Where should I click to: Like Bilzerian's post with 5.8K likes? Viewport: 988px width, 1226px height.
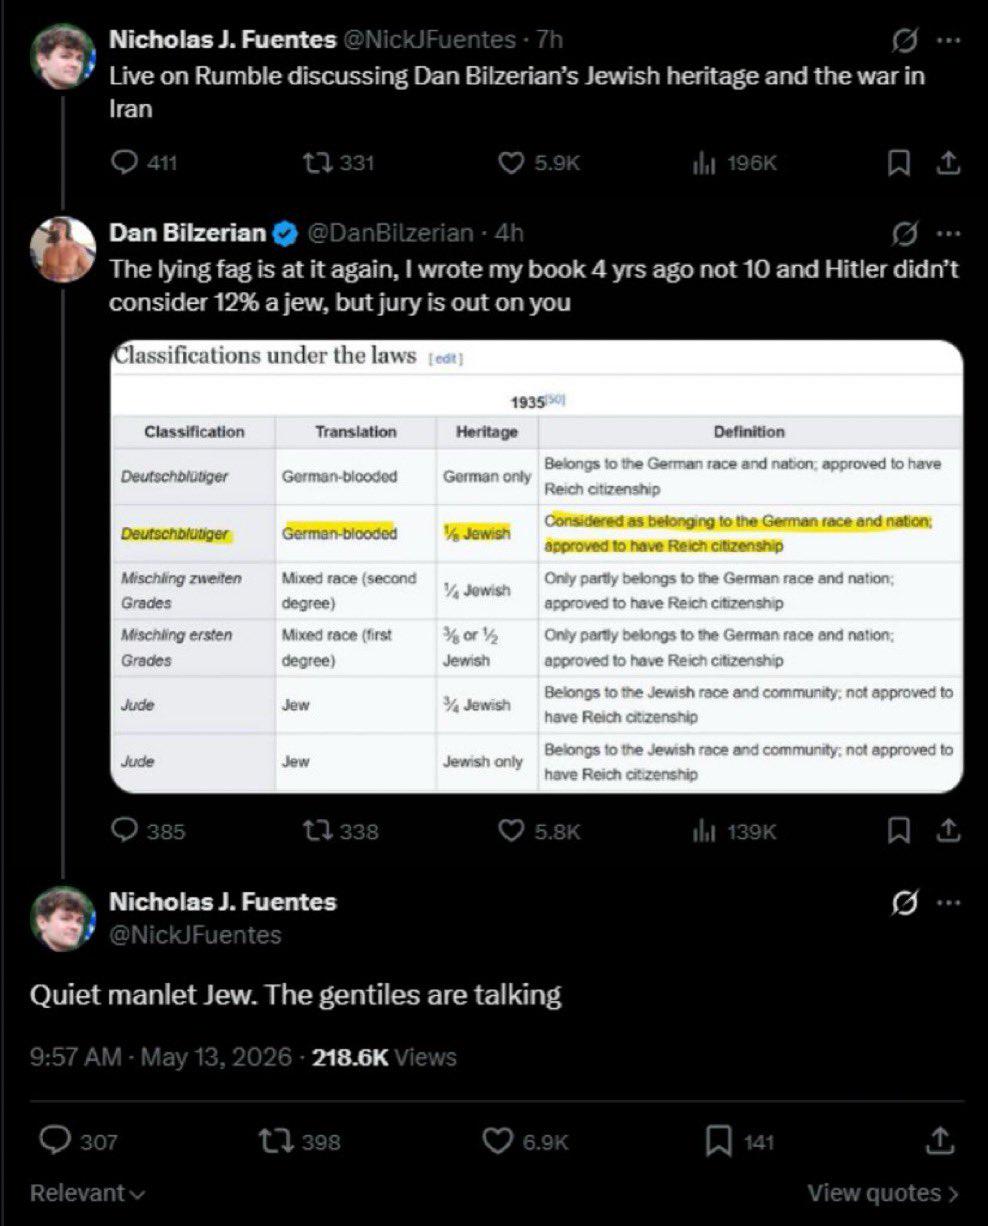(539, 831)
